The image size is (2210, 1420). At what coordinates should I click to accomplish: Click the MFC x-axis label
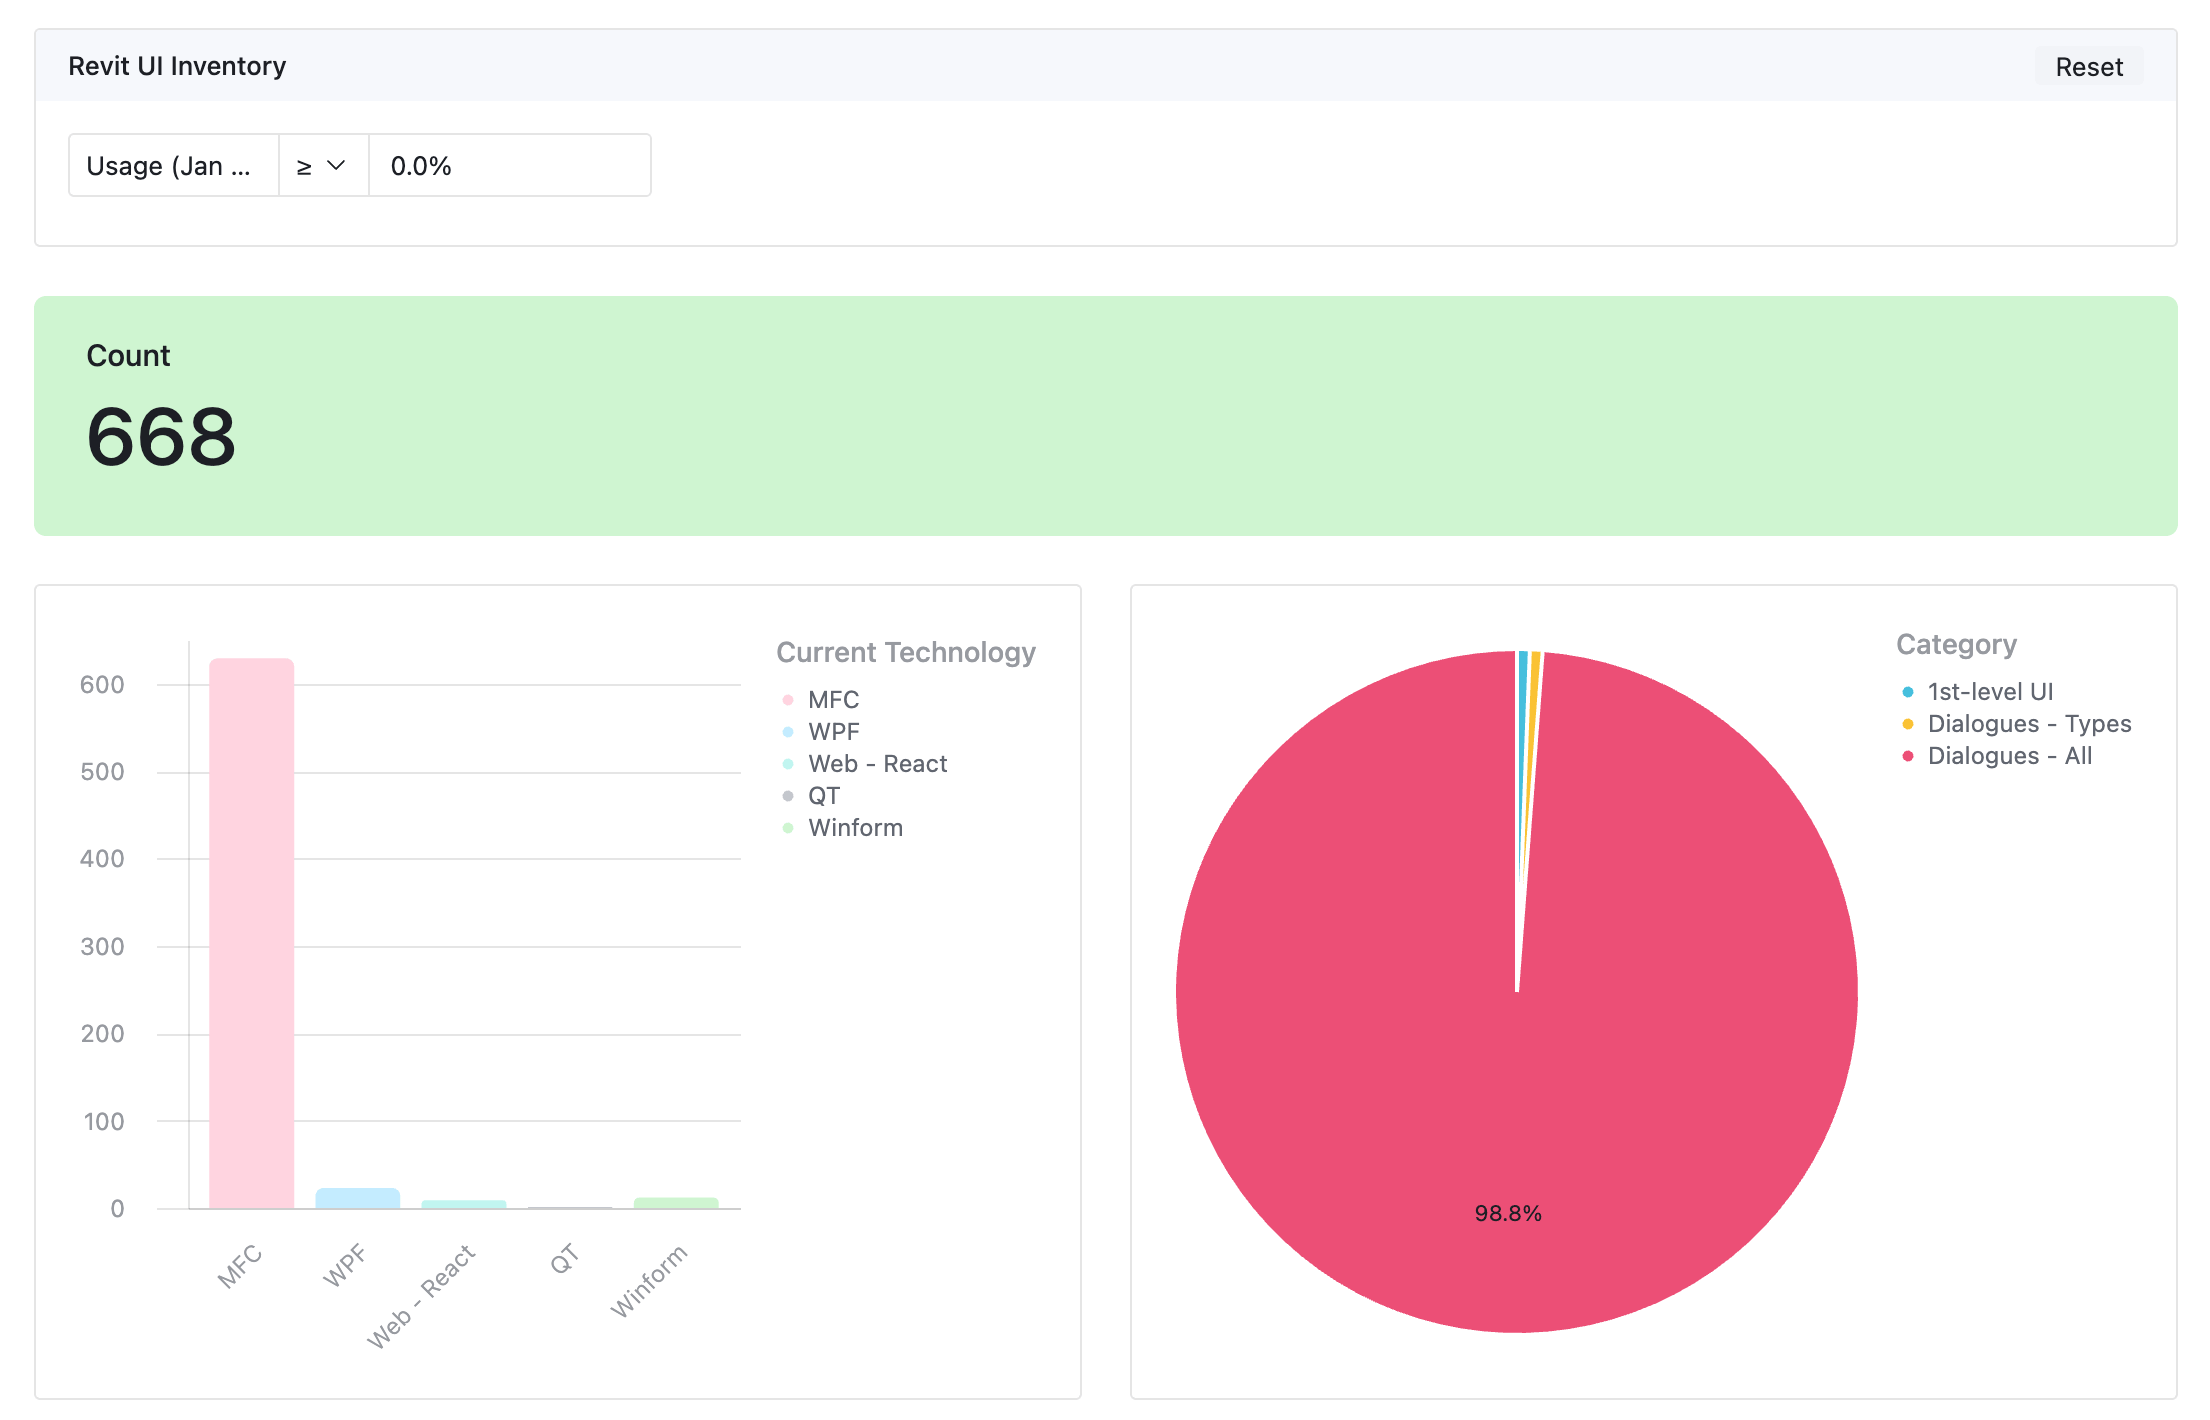pyautogui.click(x=240, y=1267)
